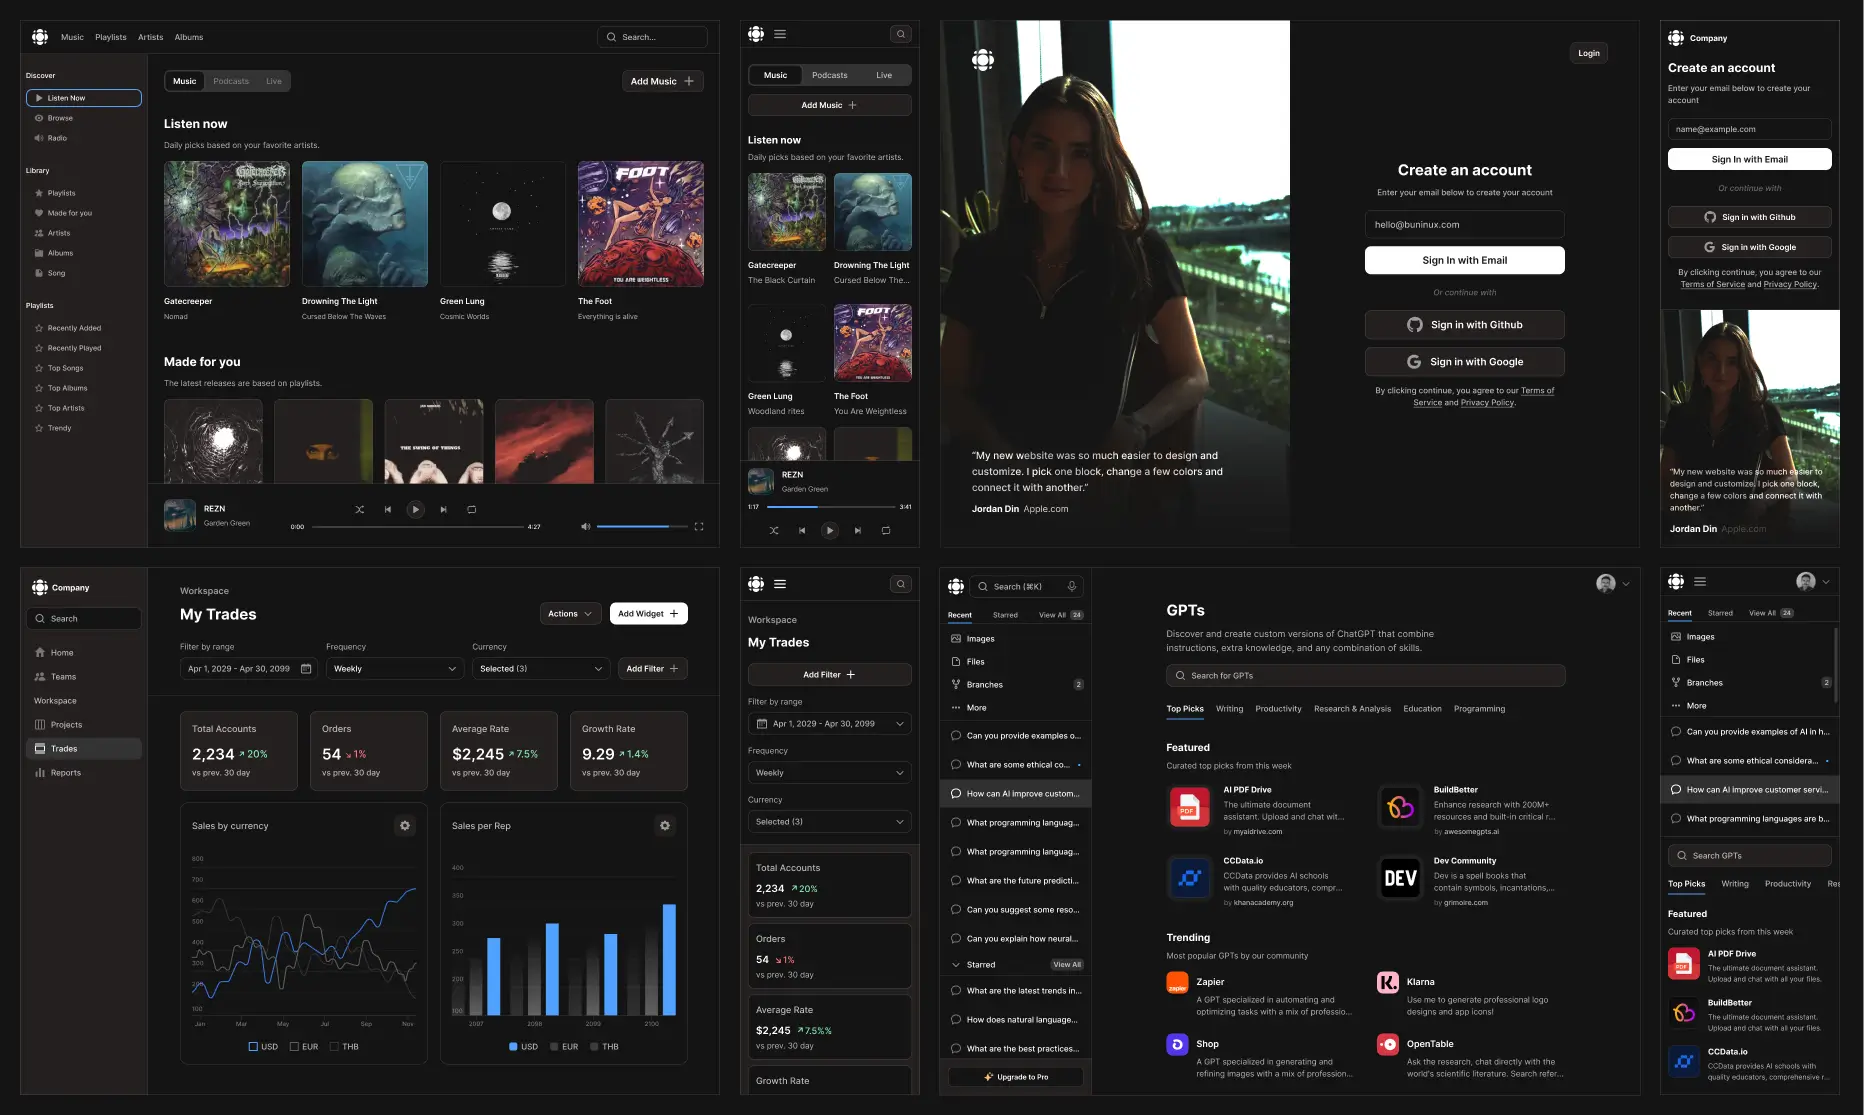Open the hamburger menu in mobile music panel
The image size is (1864, 1115).
point(780,34)
